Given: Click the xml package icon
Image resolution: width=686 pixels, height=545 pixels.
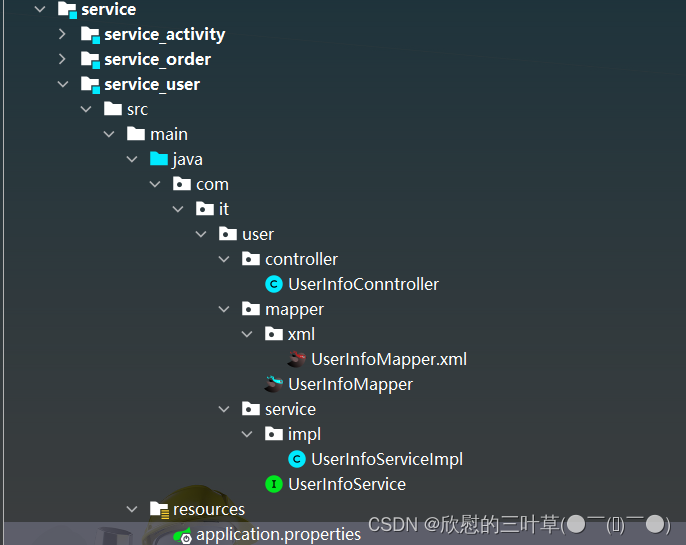Looking at the screenshot, I should [274, 334].
